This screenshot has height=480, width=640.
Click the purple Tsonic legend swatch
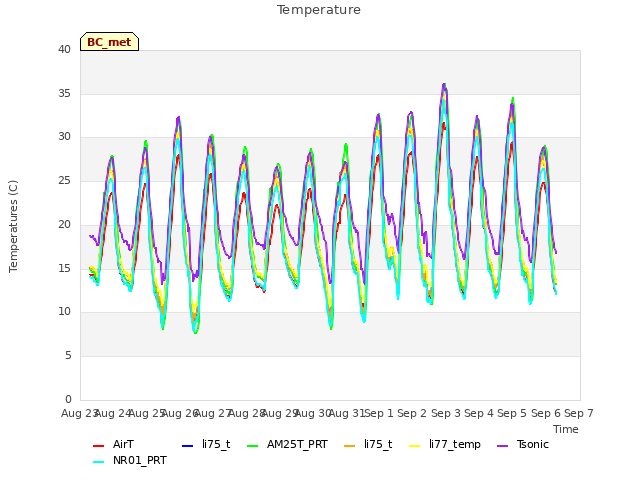(x=502, y=446)
